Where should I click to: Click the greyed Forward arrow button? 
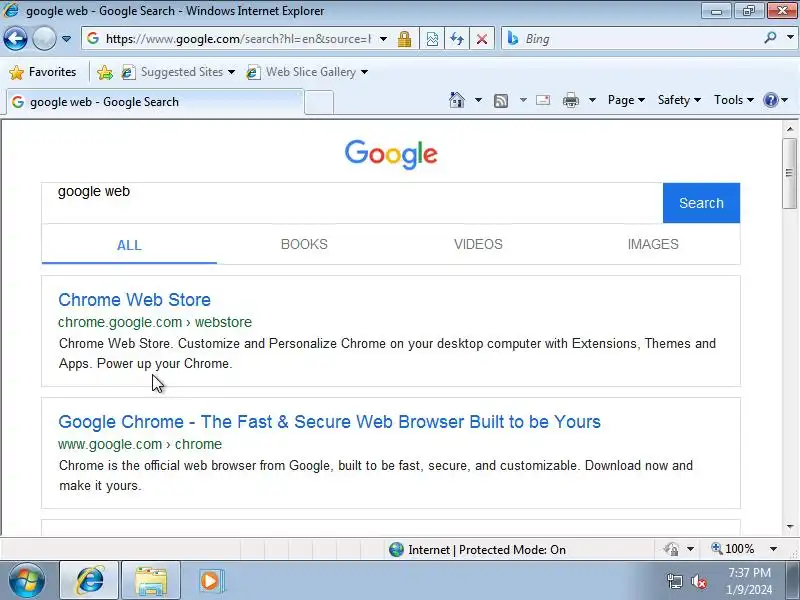[44, 38]
